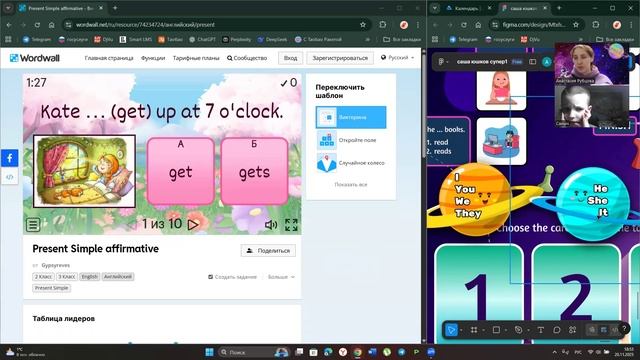The width and height of the screenshot is (640, 360).
Task: Open tab search dropdown in Wordwall browser
Action: click(x=8, y=8)
